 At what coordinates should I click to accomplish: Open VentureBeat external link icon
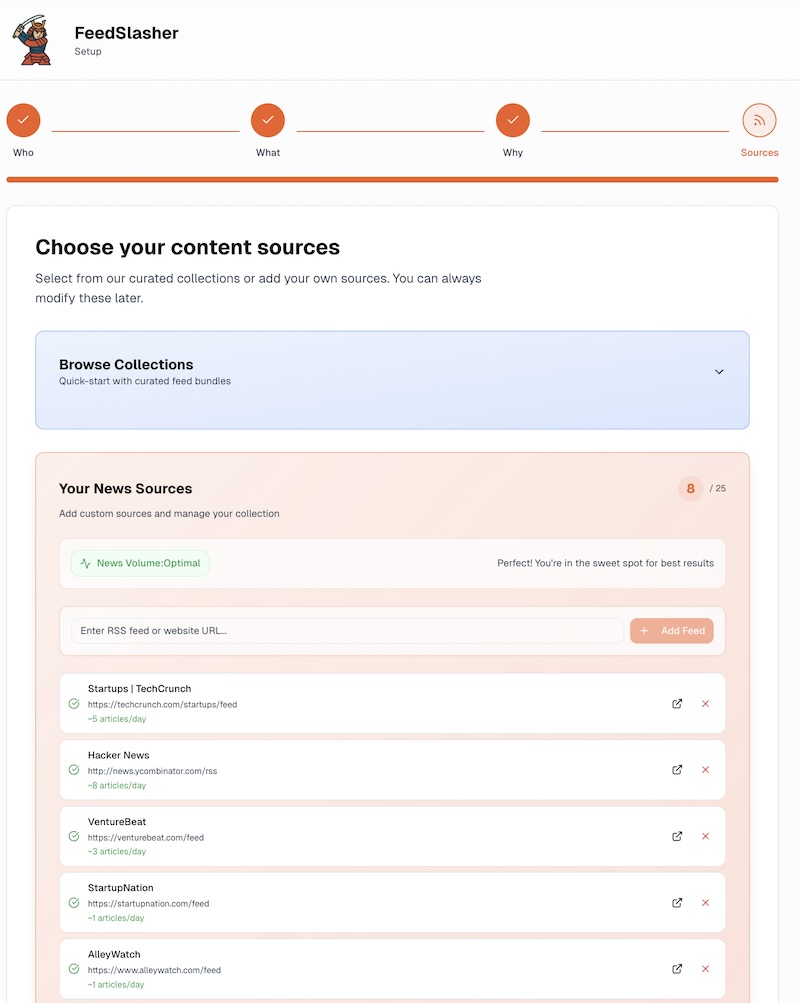coord(677,836)
